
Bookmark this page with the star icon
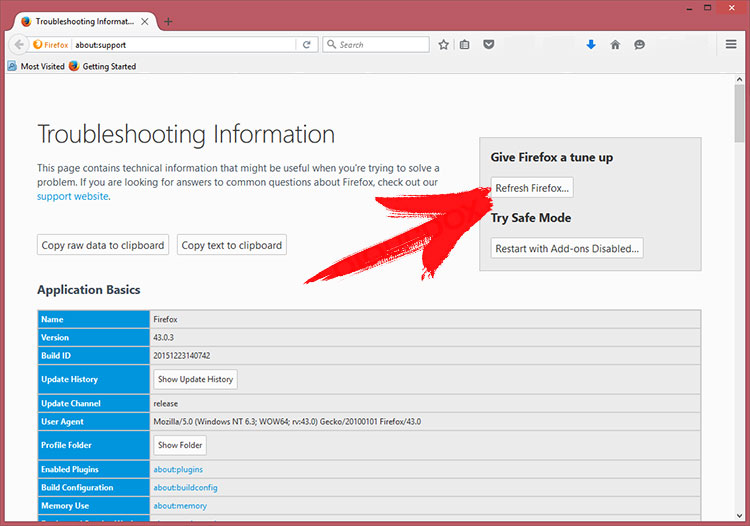[443, 44]
